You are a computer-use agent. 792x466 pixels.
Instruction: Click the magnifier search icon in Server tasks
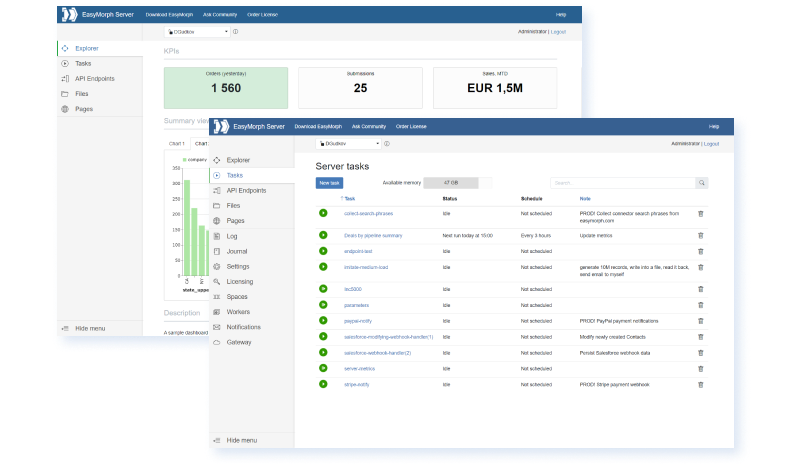(x=702, y=183)
